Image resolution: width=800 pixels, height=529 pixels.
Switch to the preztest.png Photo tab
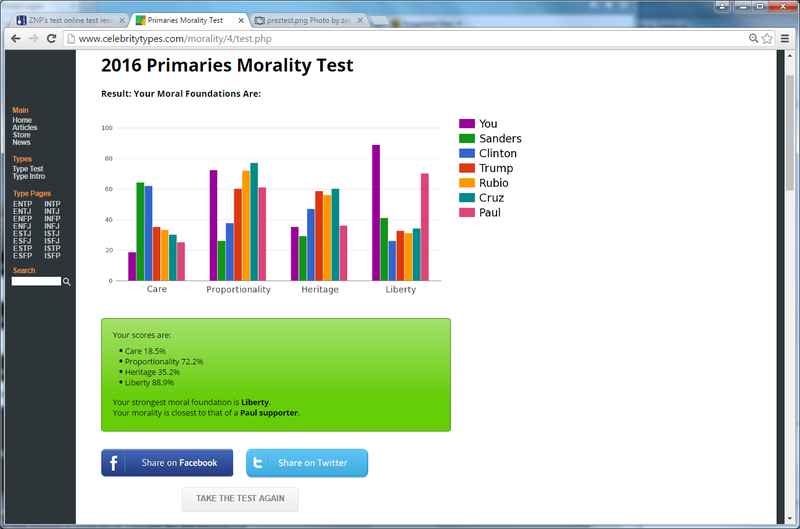pyautogui.click(x=308, y=20)
